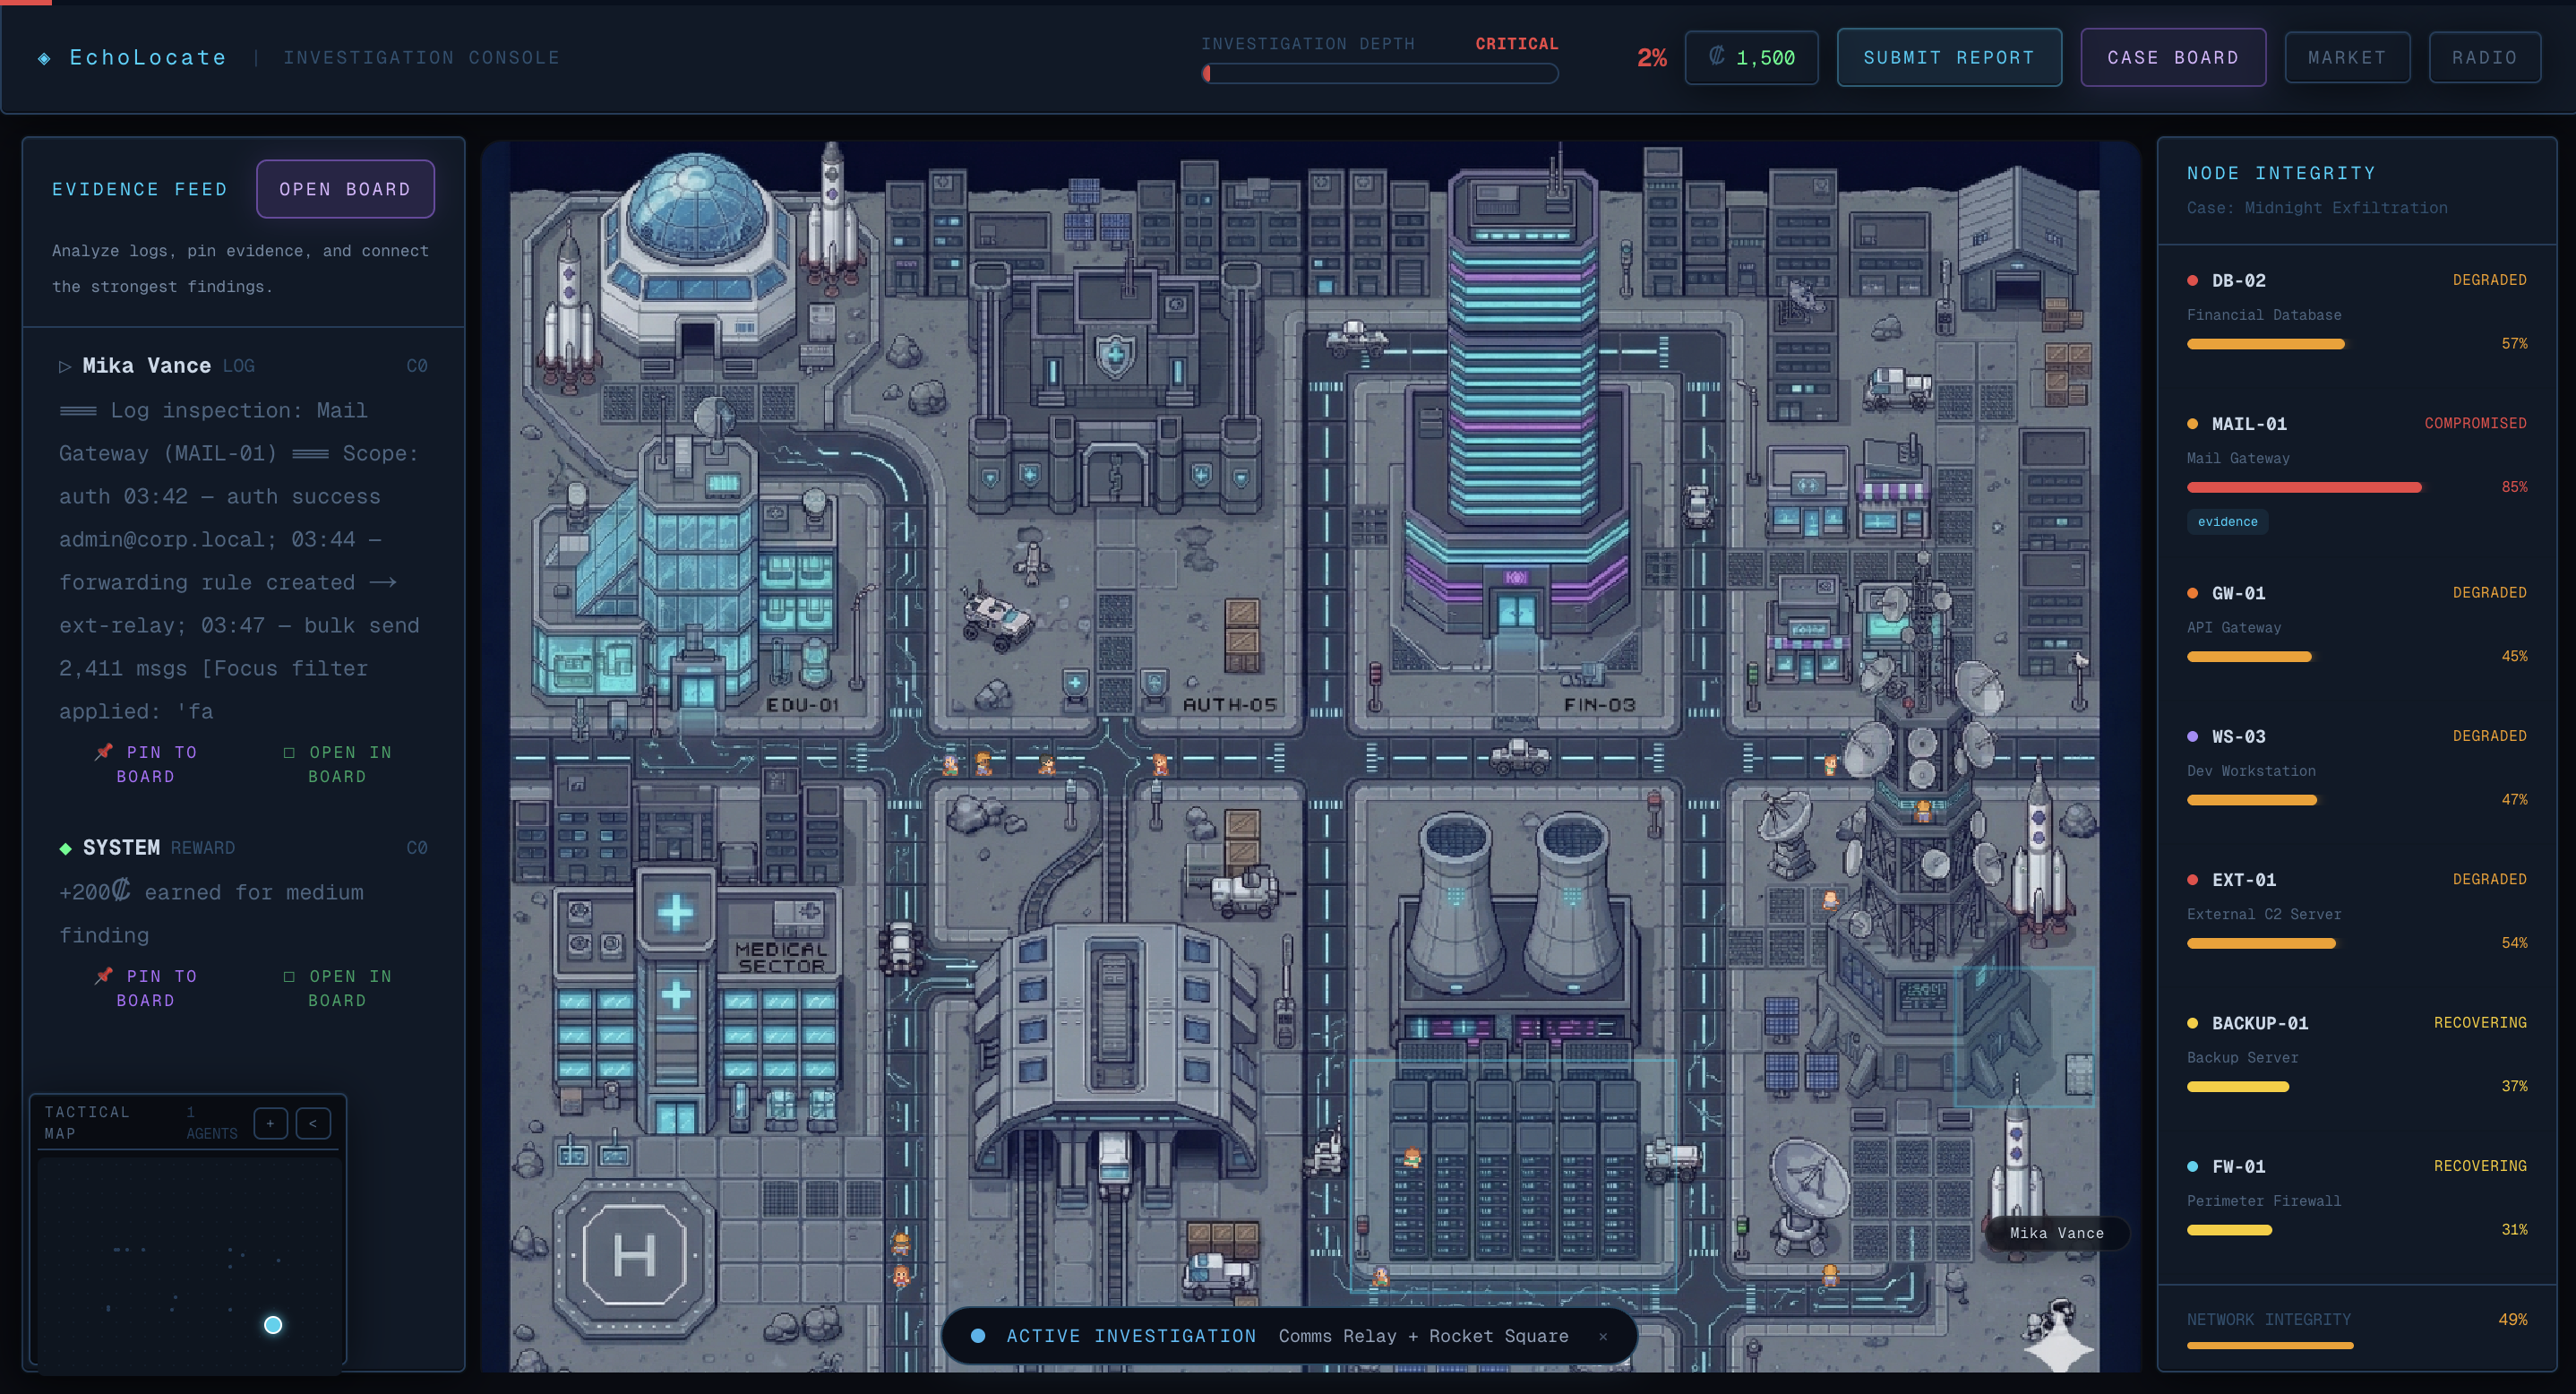2576x1394 pixels.
Task: Pin the Mika Vance log to board
Action: point(147,764)
